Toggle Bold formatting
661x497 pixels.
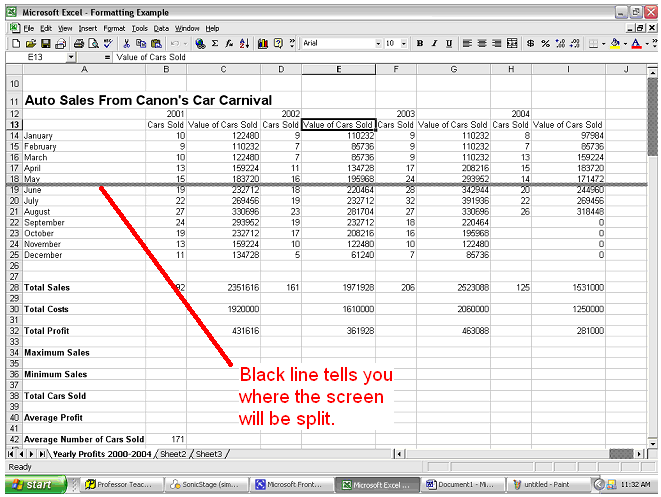coord(420,44)
